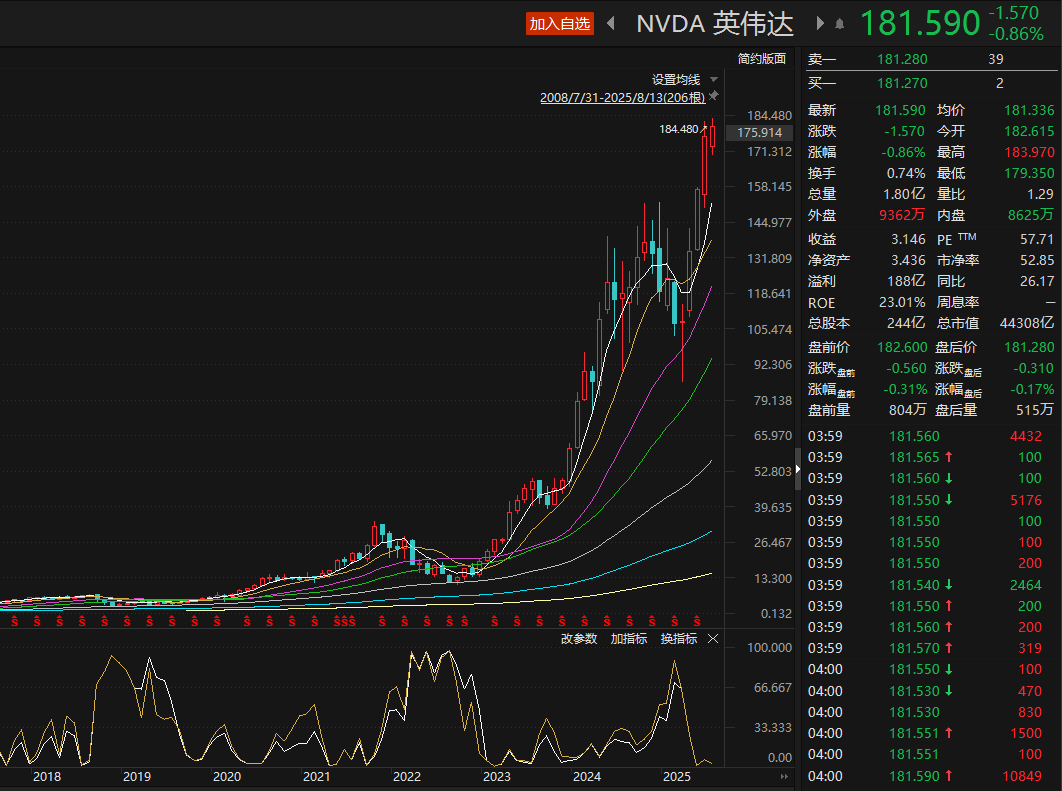Go to previous stock with left arrow
Viewport: 1062px width, 791px height.
[610, 24]
